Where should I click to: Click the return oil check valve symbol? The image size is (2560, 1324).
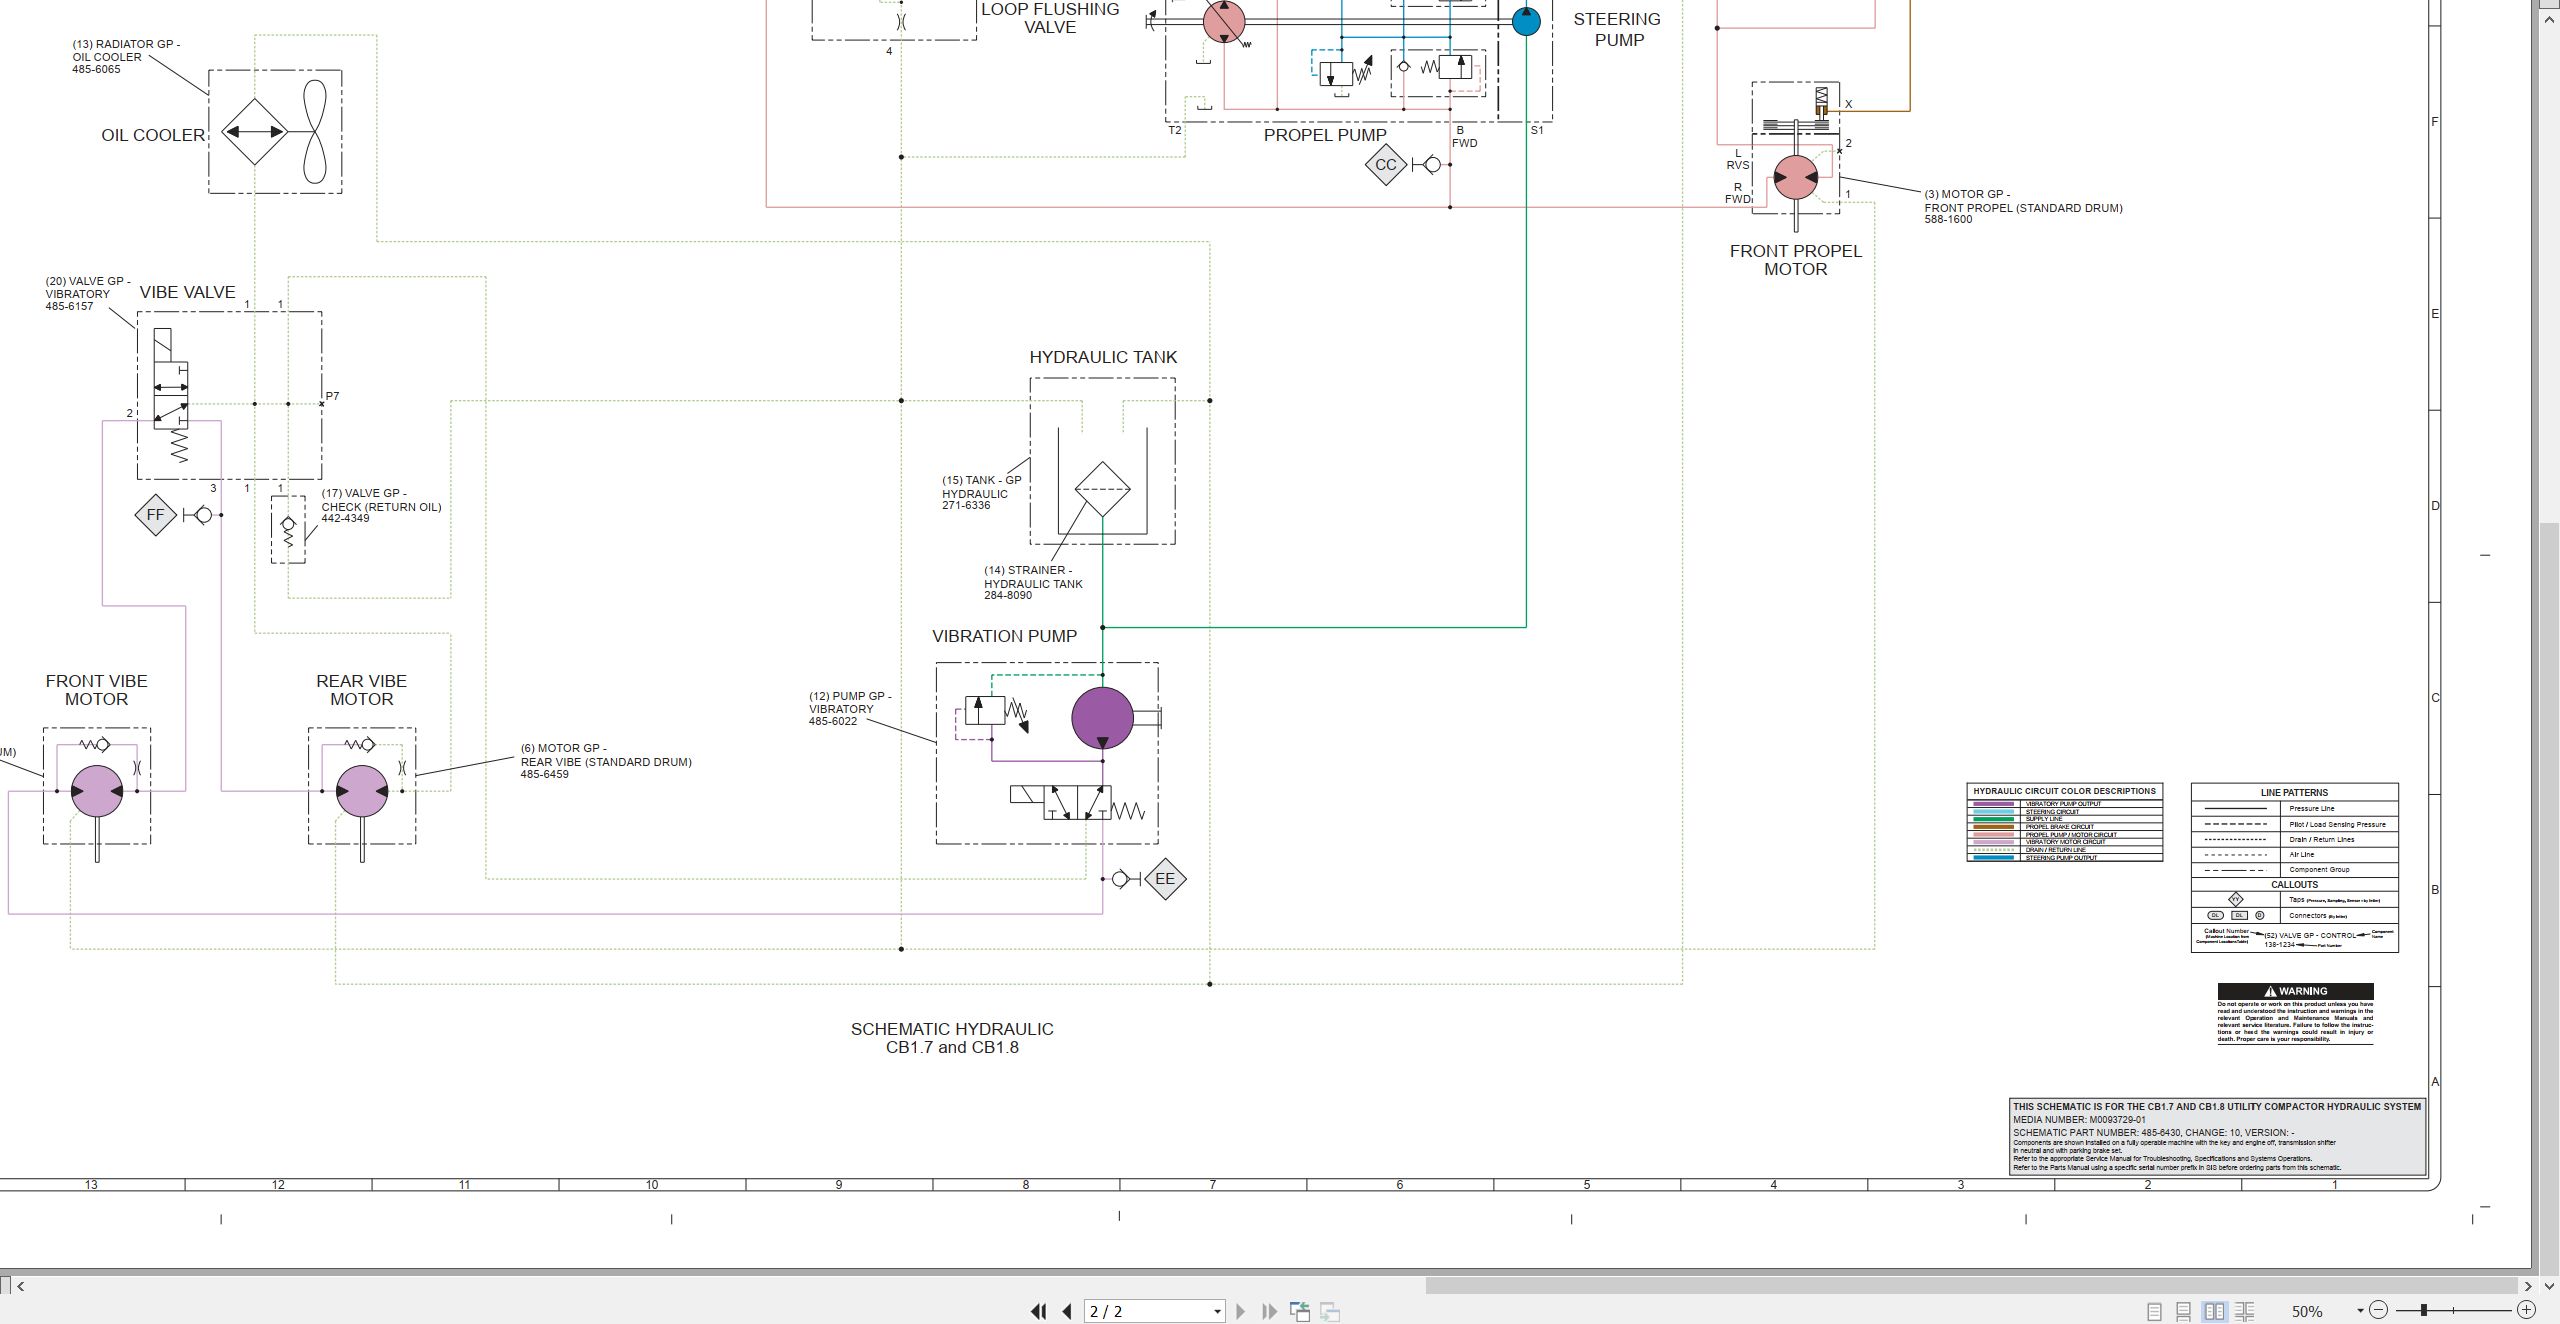[288, 530]
